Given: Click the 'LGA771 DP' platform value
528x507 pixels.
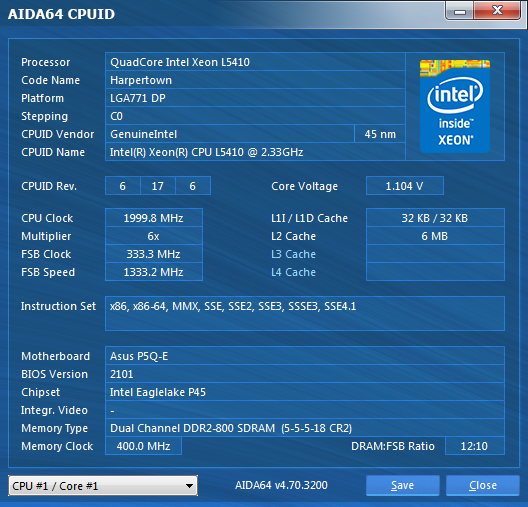Looking at the screenshot, I should [255, 98].
